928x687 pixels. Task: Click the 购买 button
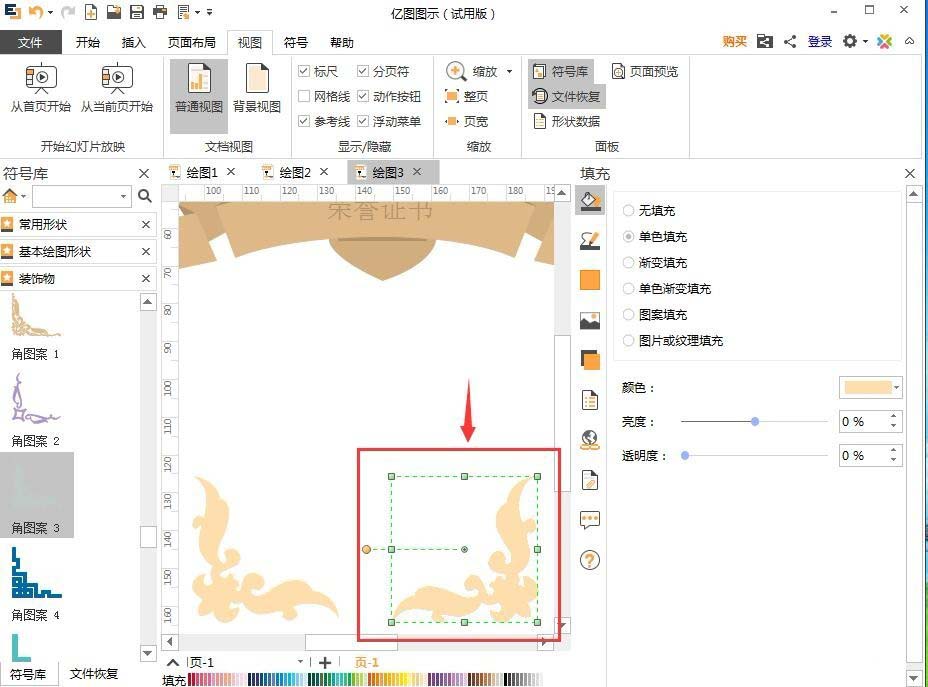point(733,42)
